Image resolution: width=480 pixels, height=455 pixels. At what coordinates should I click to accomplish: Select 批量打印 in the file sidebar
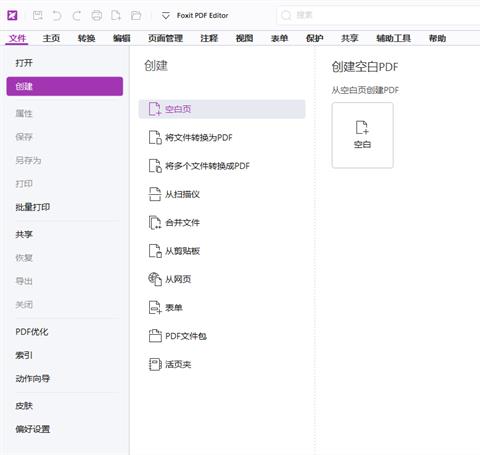33,207
